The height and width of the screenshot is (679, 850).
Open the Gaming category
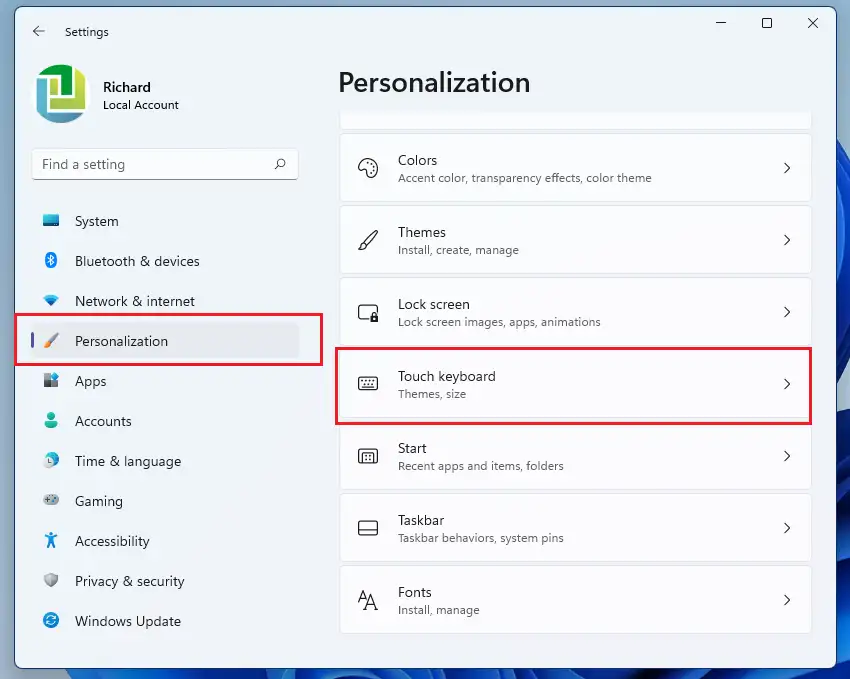165,501
